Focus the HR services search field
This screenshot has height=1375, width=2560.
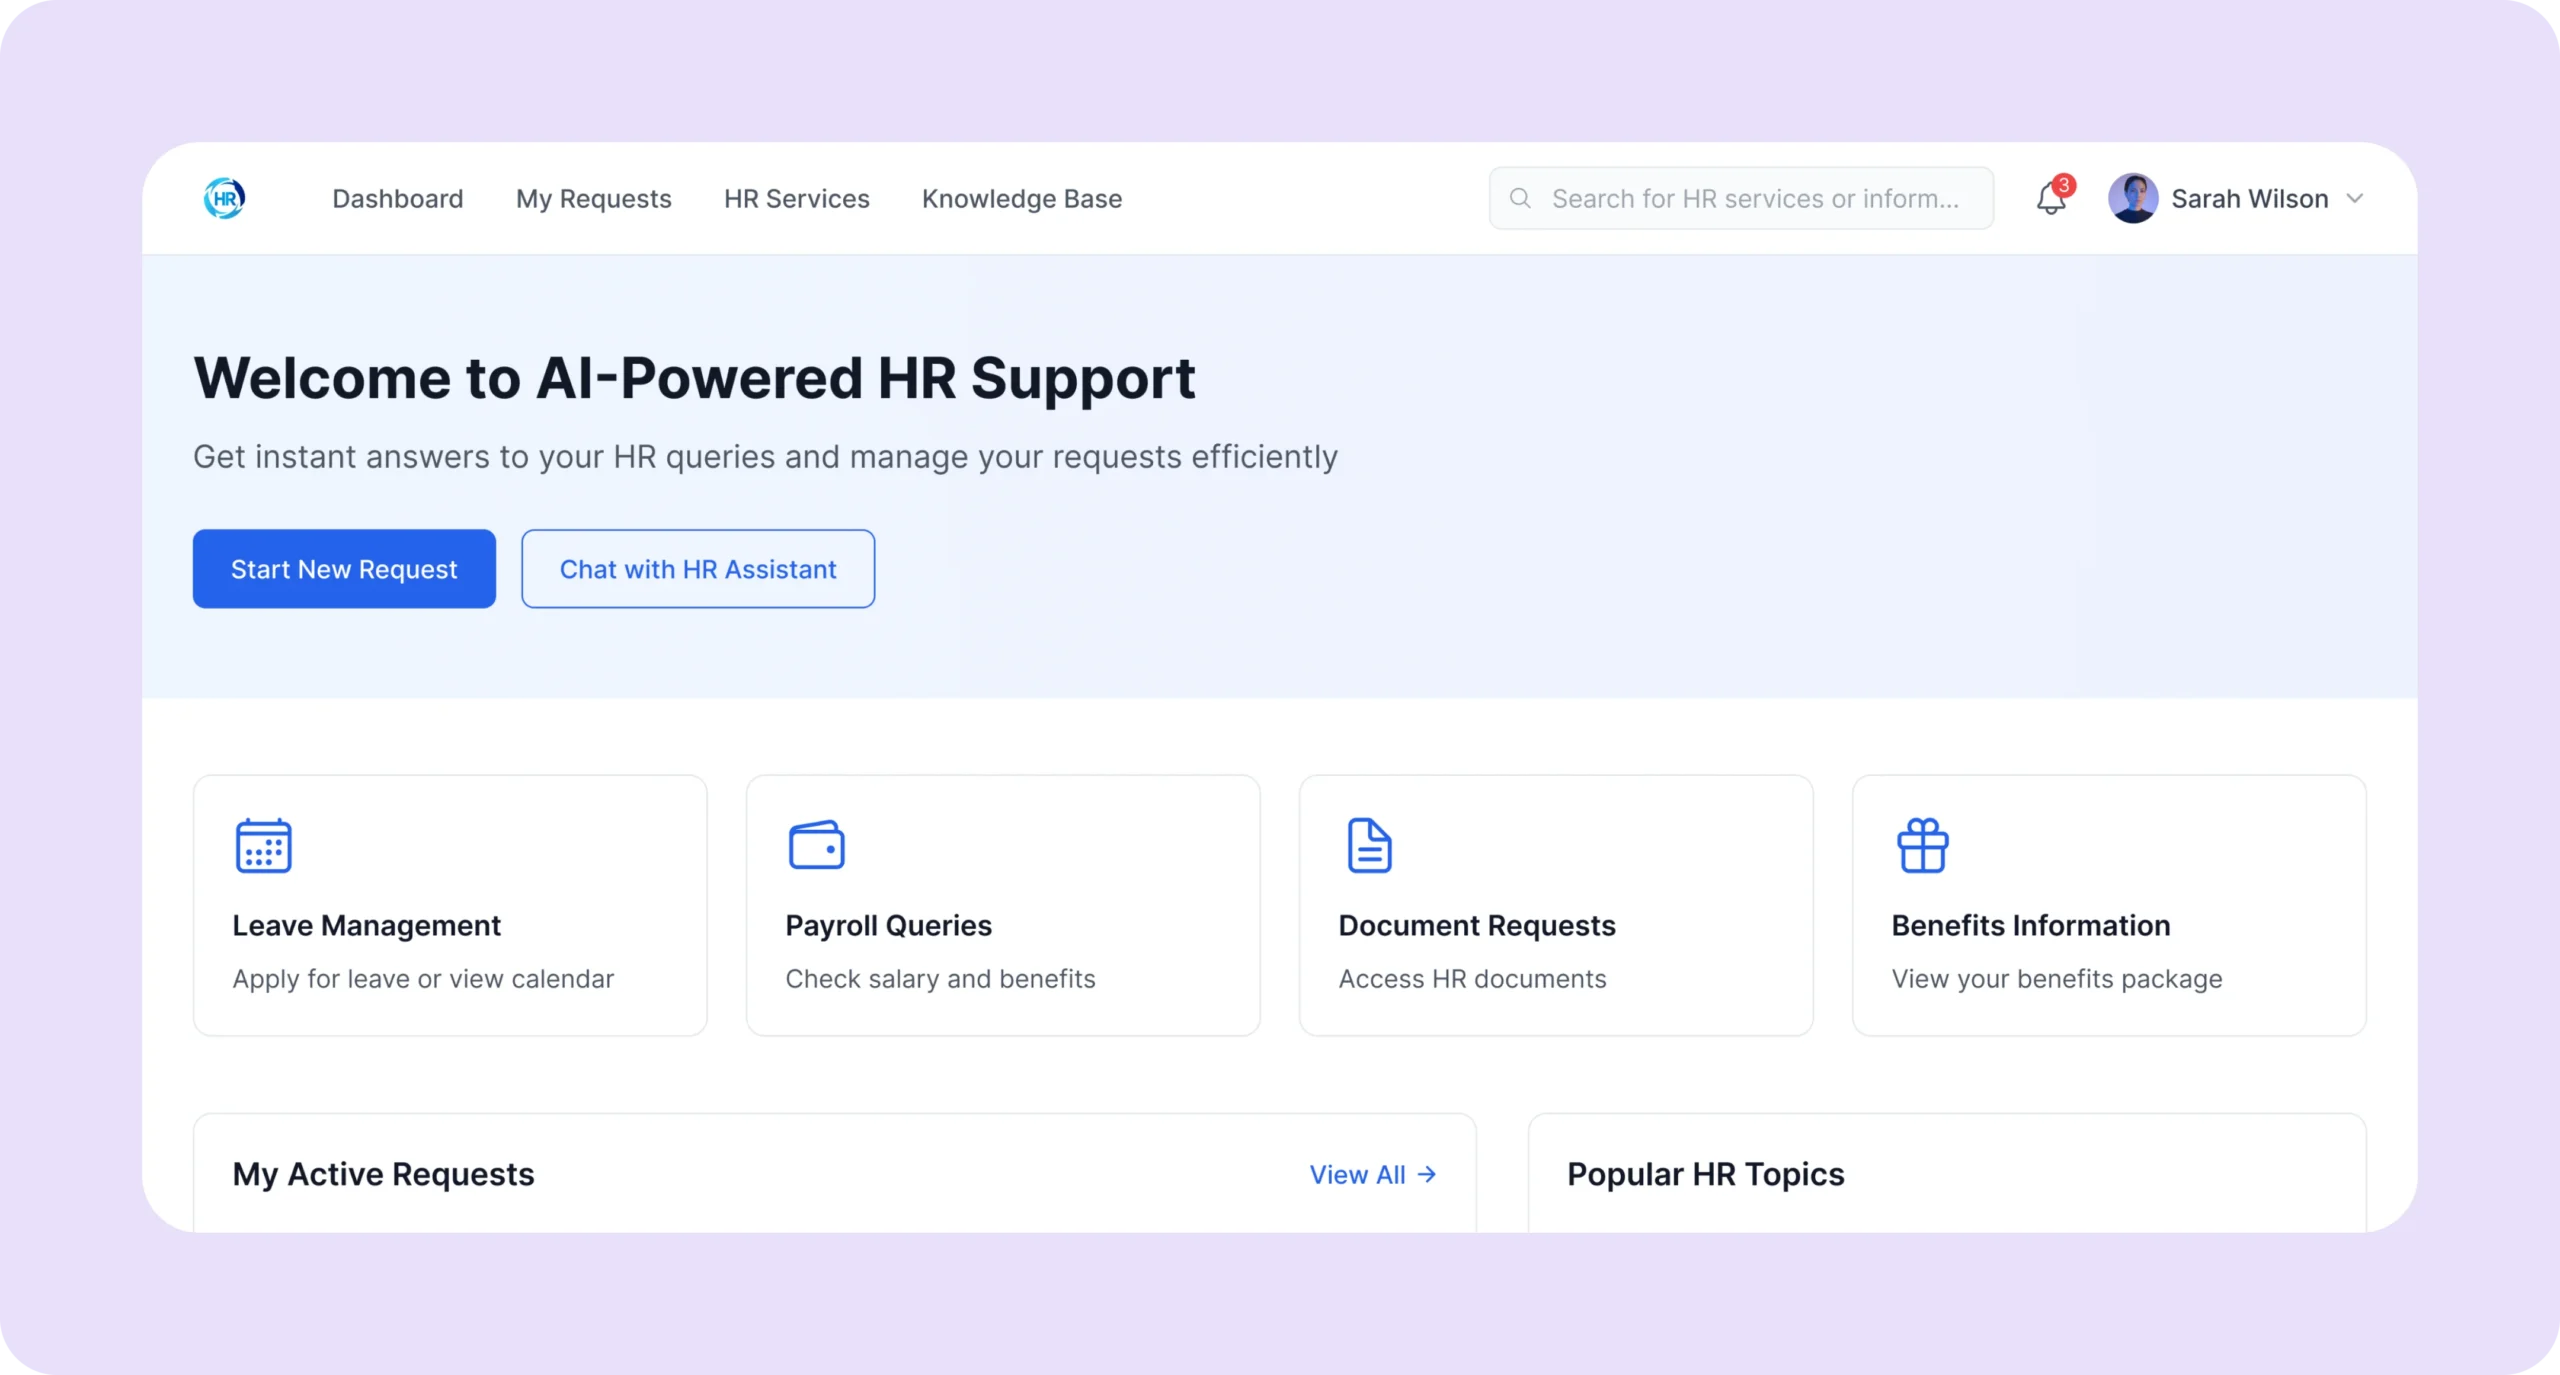(1755, 198)
